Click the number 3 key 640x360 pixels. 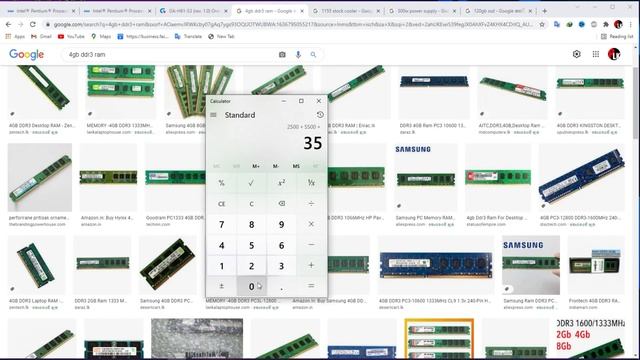281,266
